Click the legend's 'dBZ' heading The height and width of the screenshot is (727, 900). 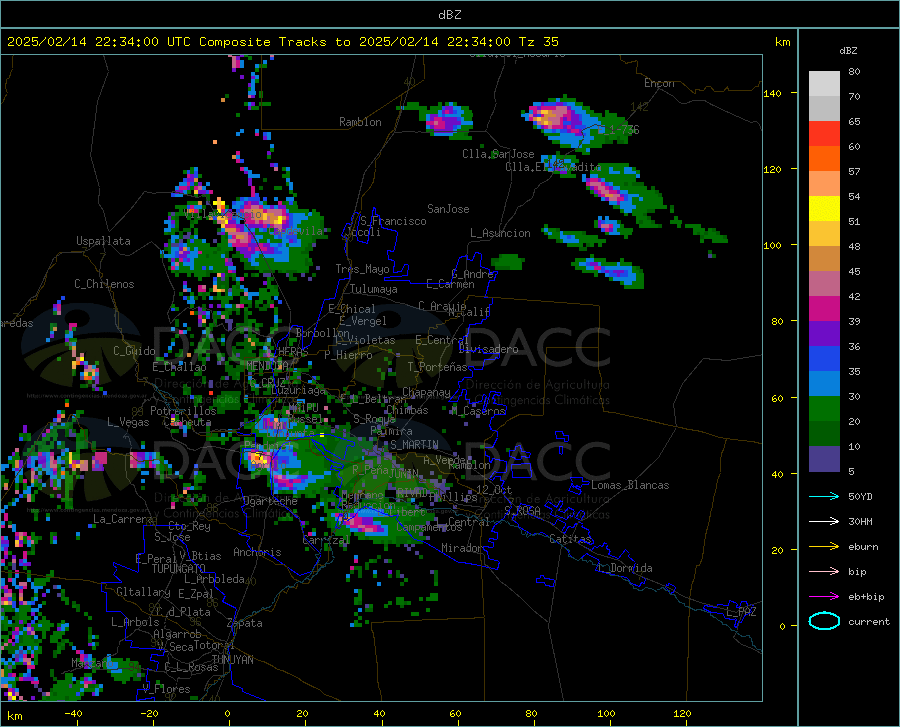pyautogui.click(x=848, y=50)
